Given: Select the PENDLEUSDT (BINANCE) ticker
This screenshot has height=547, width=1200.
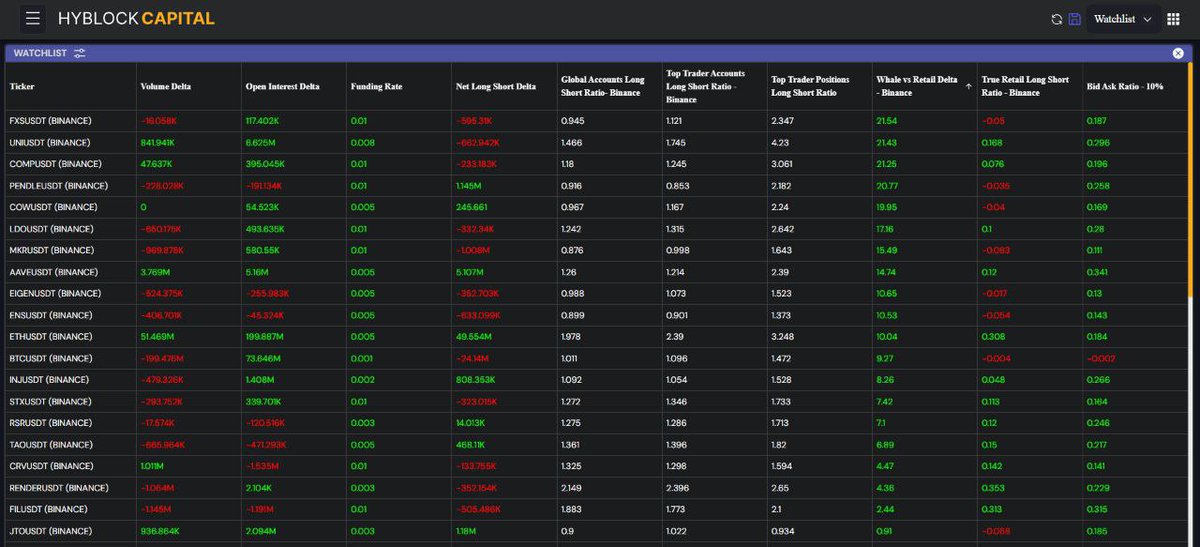Looking at the screenshot, I should click(x=59, y=186).
